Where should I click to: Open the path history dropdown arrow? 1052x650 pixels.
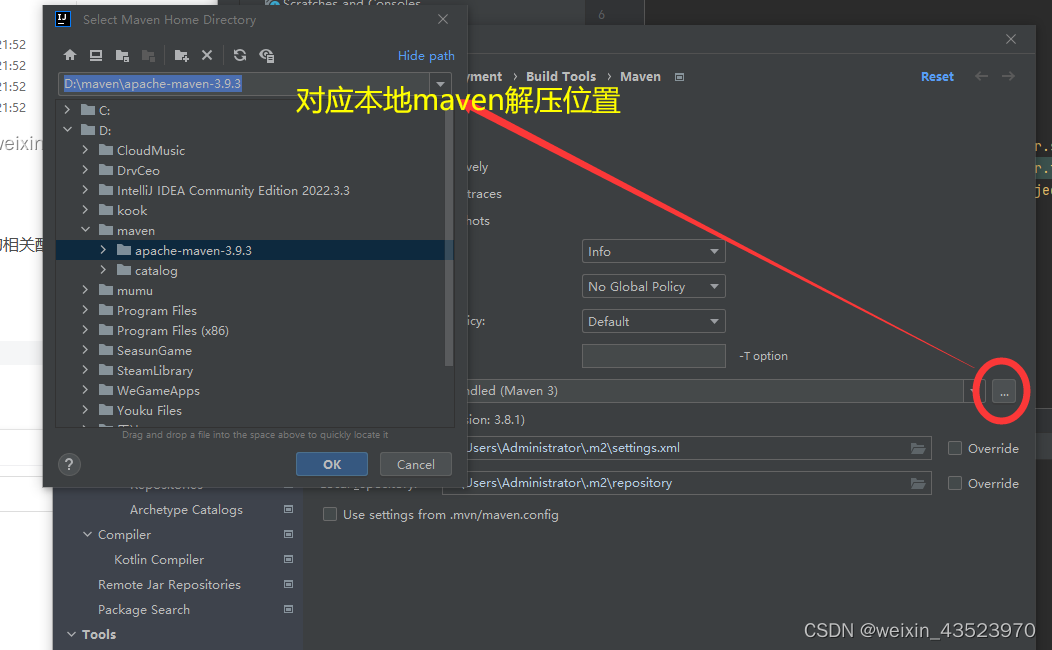point(441,84)
